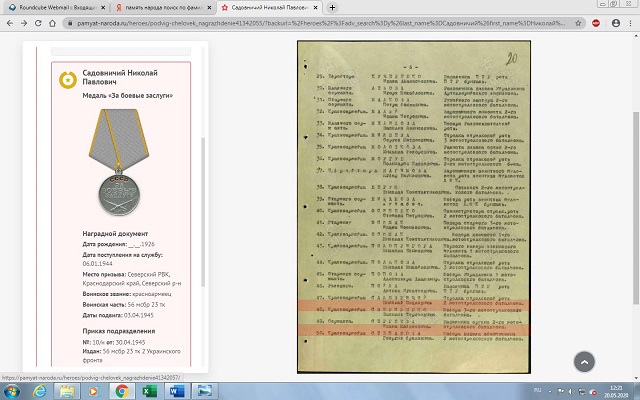Click the order number 10/н от 30.04.1945
The height and width of the screenshot is (400, 640).
tap(114, 342)
